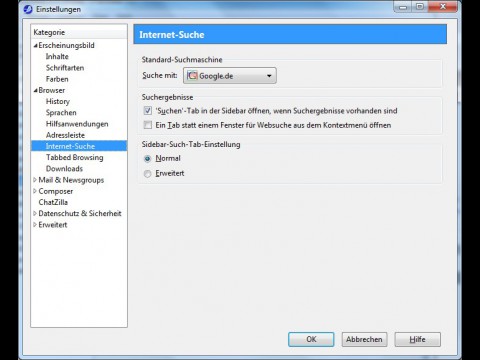Click the Abbrechen button
The height and width of the screenshot is (360, 480).
(364, 339)
